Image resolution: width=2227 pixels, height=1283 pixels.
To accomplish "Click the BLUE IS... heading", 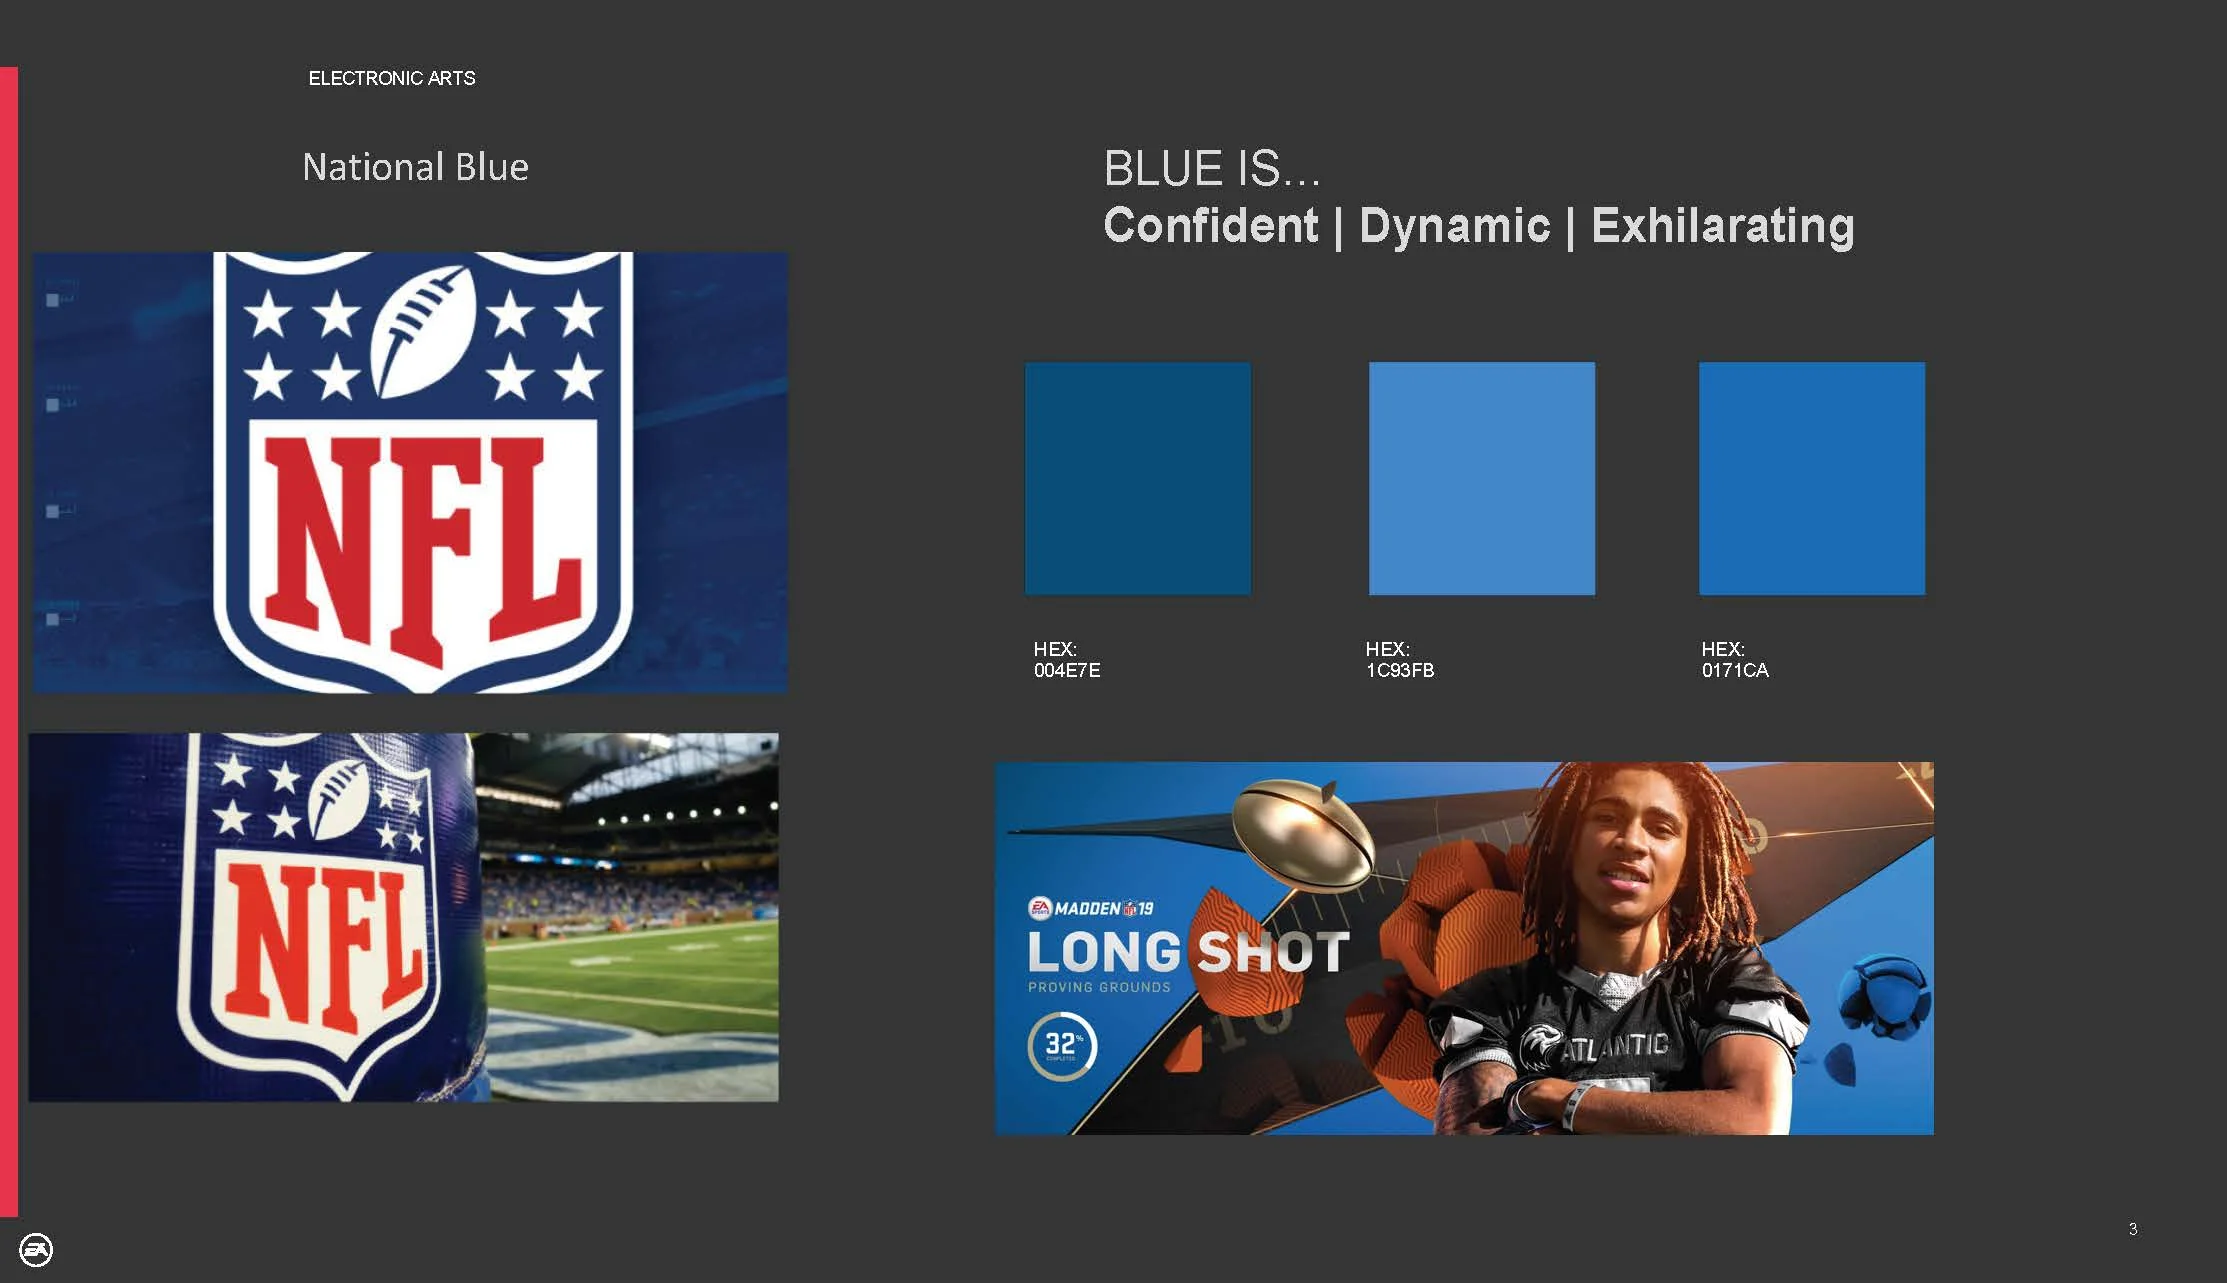I will coord(1211,168).
